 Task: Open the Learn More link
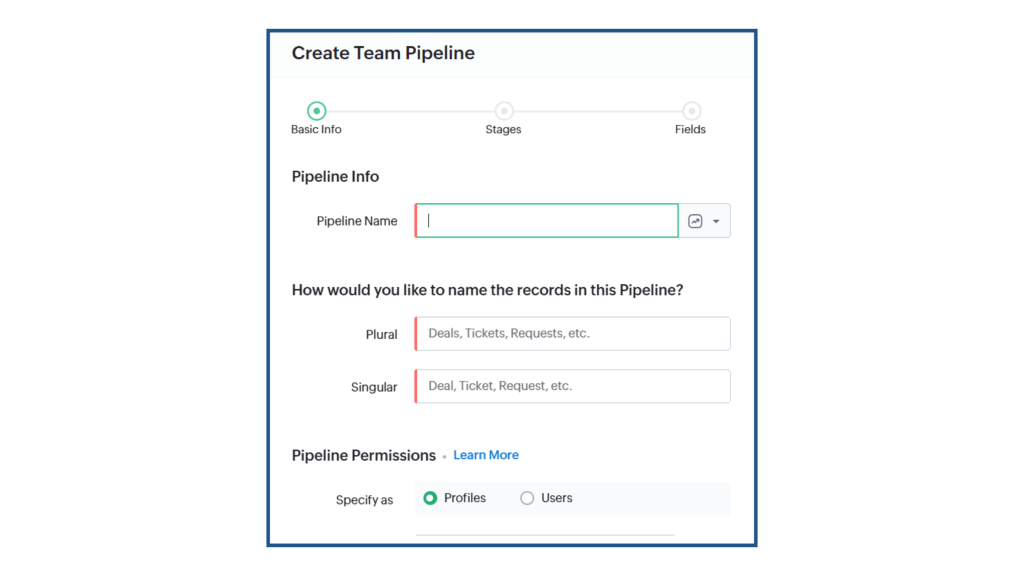[x=486, y=455]
